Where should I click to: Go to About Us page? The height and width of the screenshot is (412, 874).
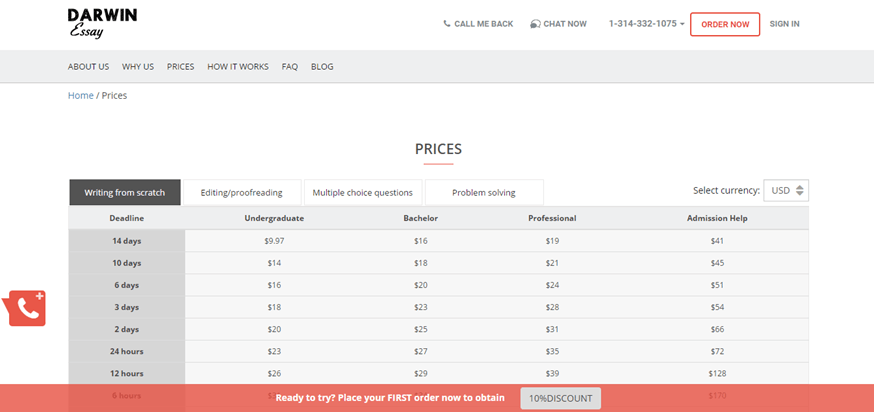pyautogui.click(x=89, y=66)
